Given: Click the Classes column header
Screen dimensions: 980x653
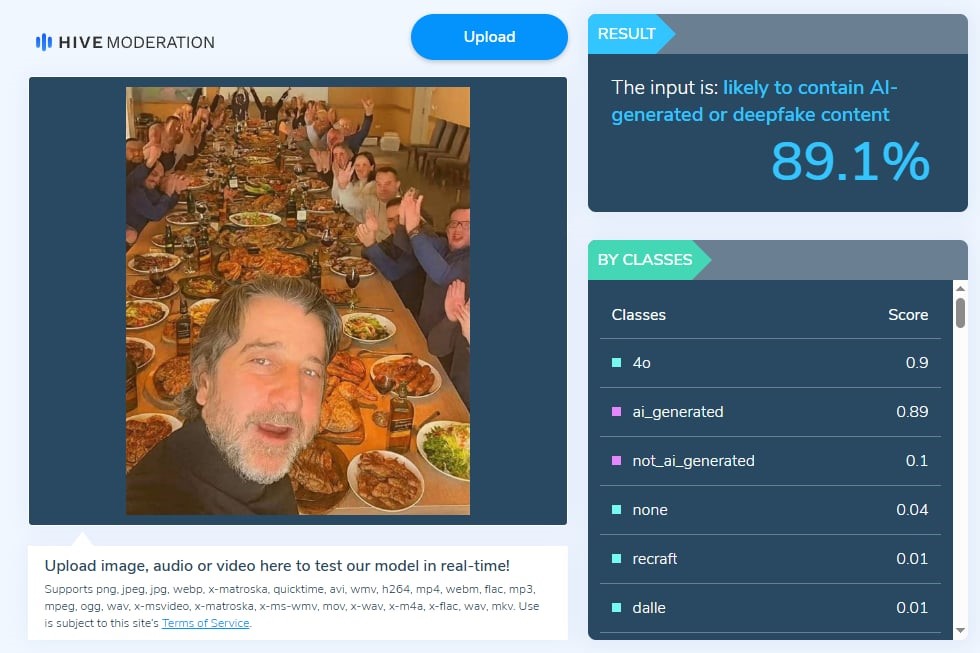Looking at the screenshot, I should [638, 315].
